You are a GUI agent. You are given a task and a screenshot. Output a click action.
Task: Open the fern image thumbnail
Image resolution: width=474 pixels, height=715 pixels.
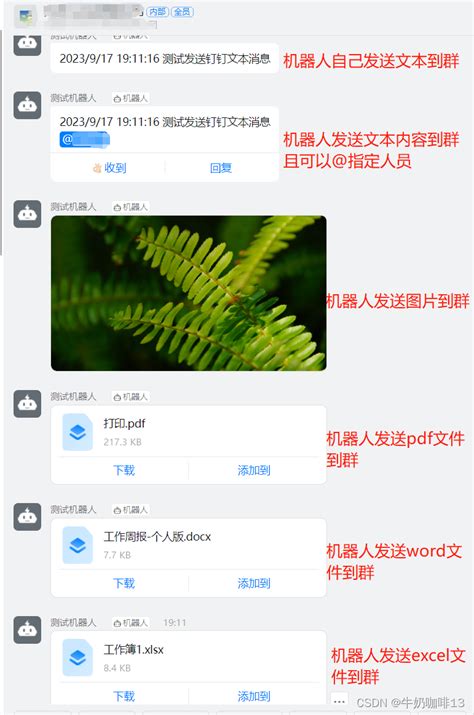pos(189,293)
